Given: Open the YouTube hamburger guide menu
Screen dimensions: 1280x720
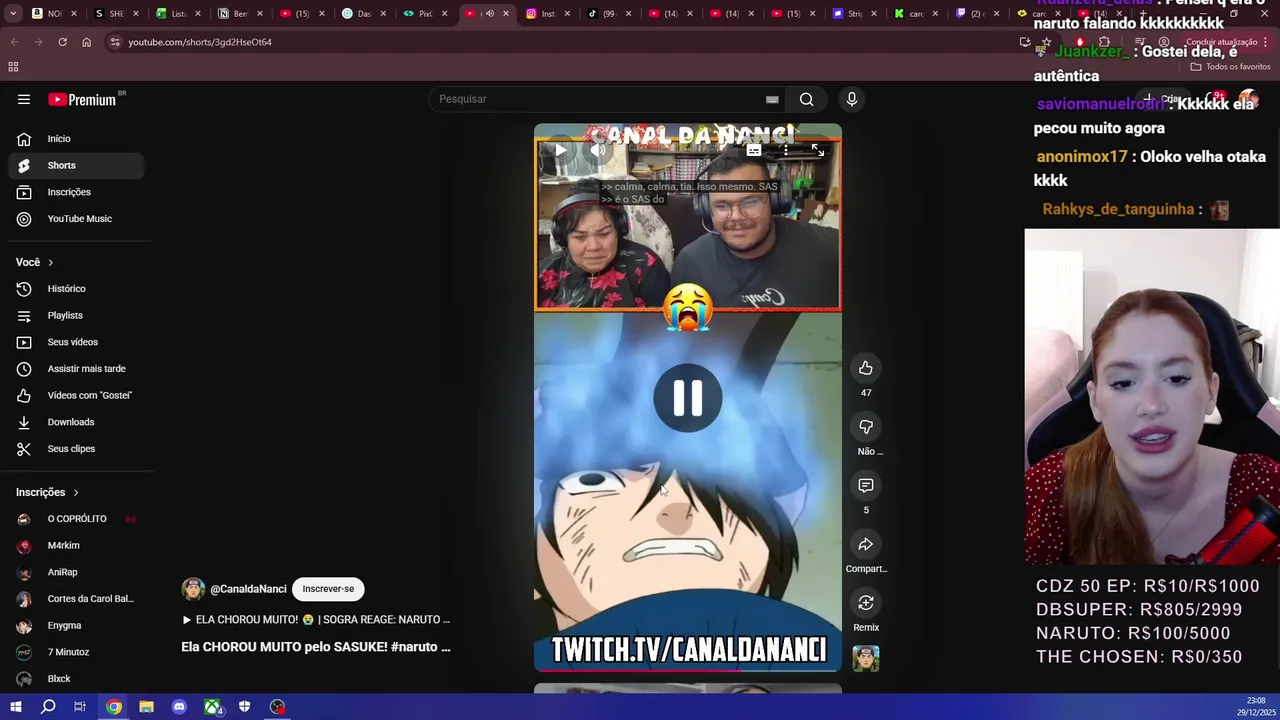Looking at the screenshot, I should click(24, 99).
